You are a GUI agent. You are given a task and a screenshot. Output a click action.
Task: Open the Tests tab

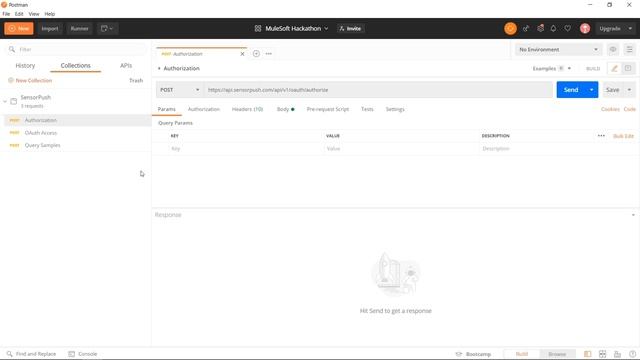[x=367, y=109]
